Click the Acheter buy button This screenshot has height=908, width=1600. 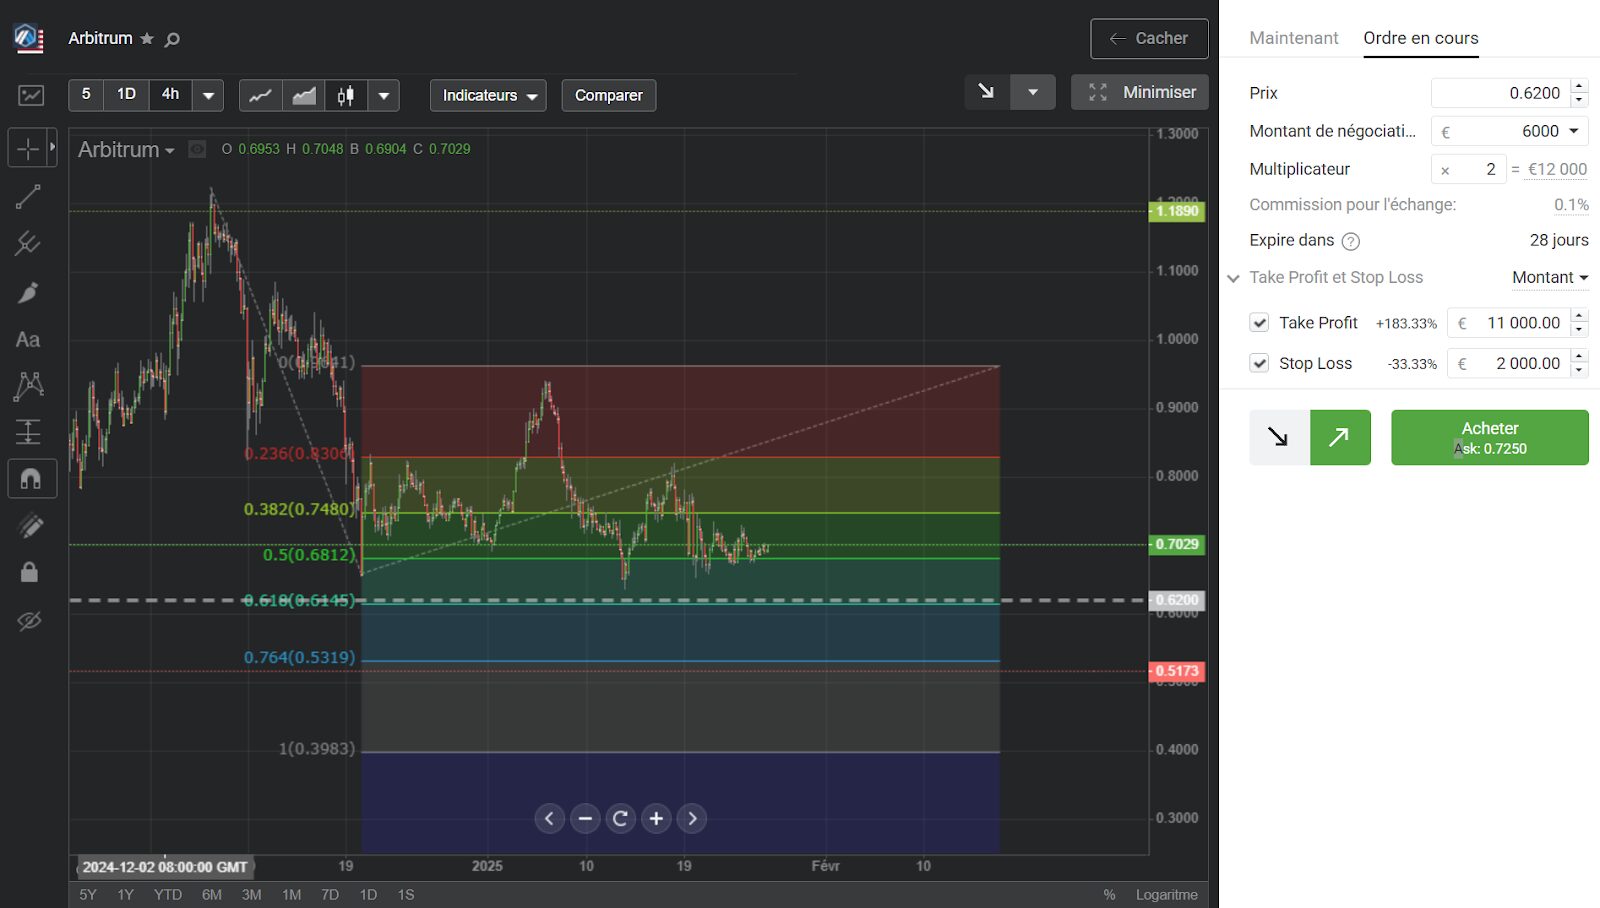(1489, 437)
